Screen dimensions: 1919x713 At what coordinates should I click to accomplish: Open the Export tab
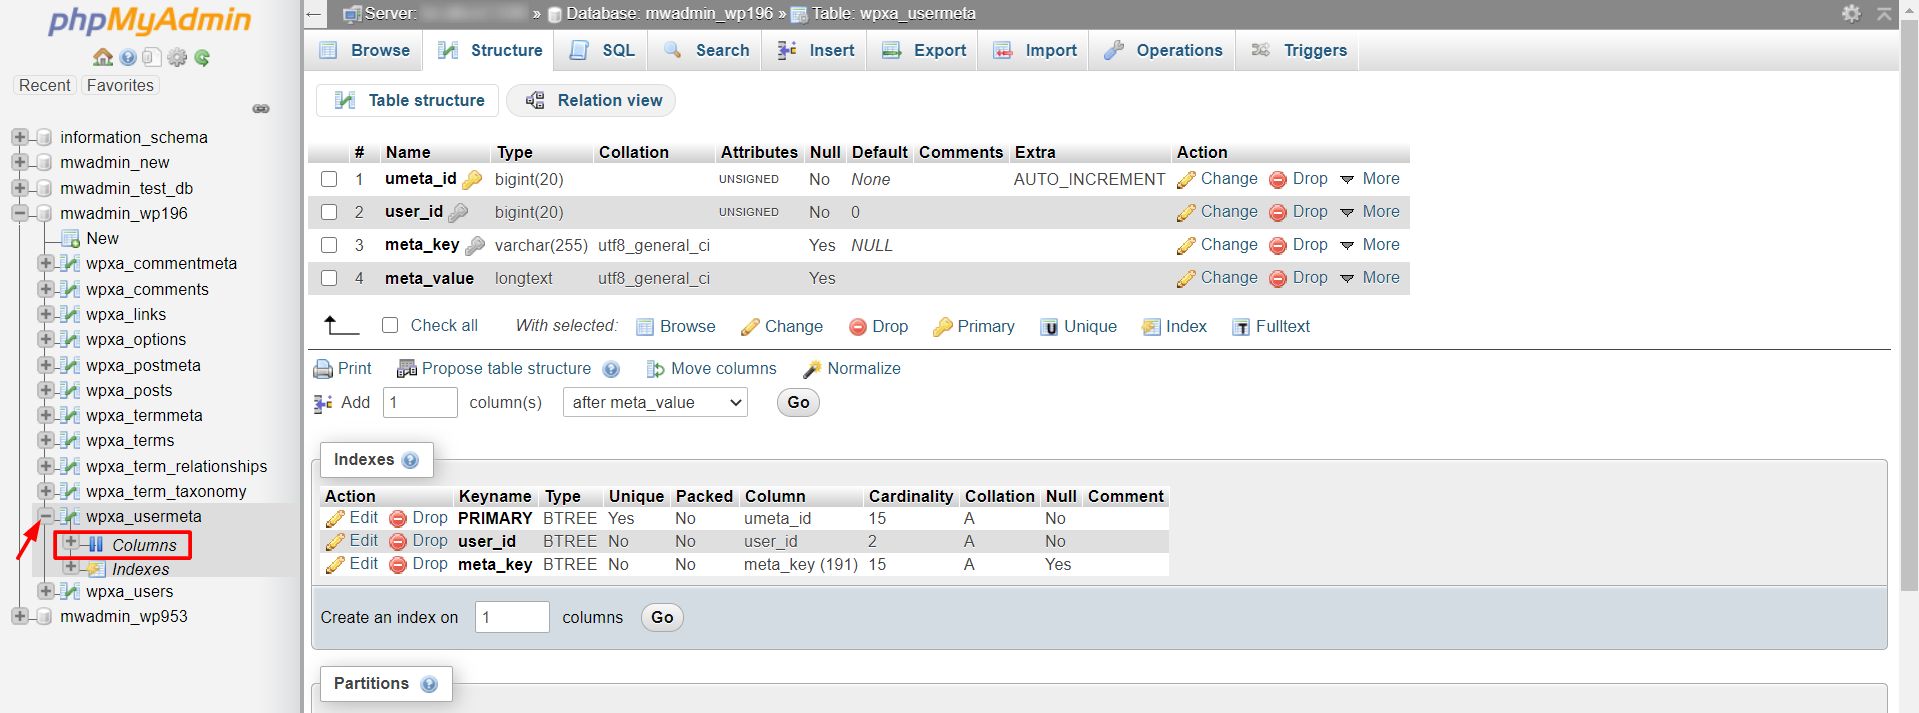click(924, 50)
